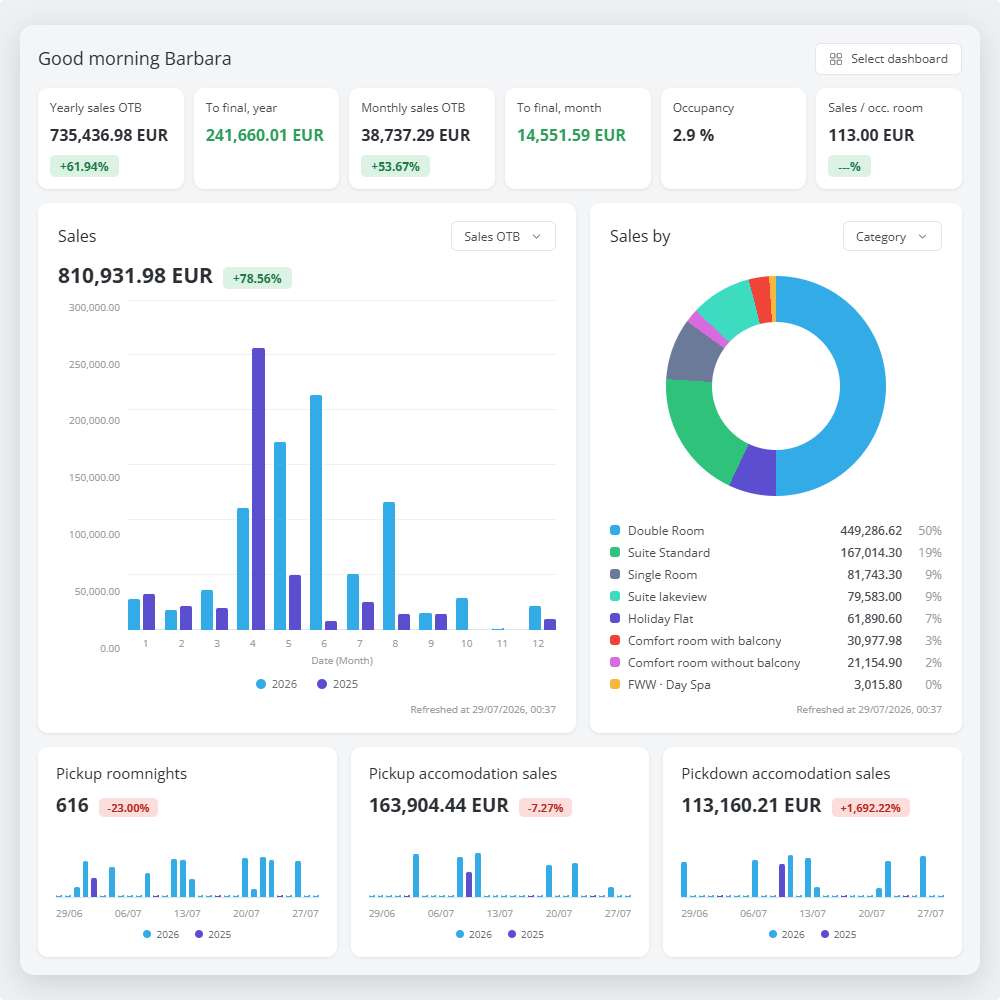This screenshot has width=1000, height=1000.
Task: Click the large blue Double Room donut segment
Action: 862,386
